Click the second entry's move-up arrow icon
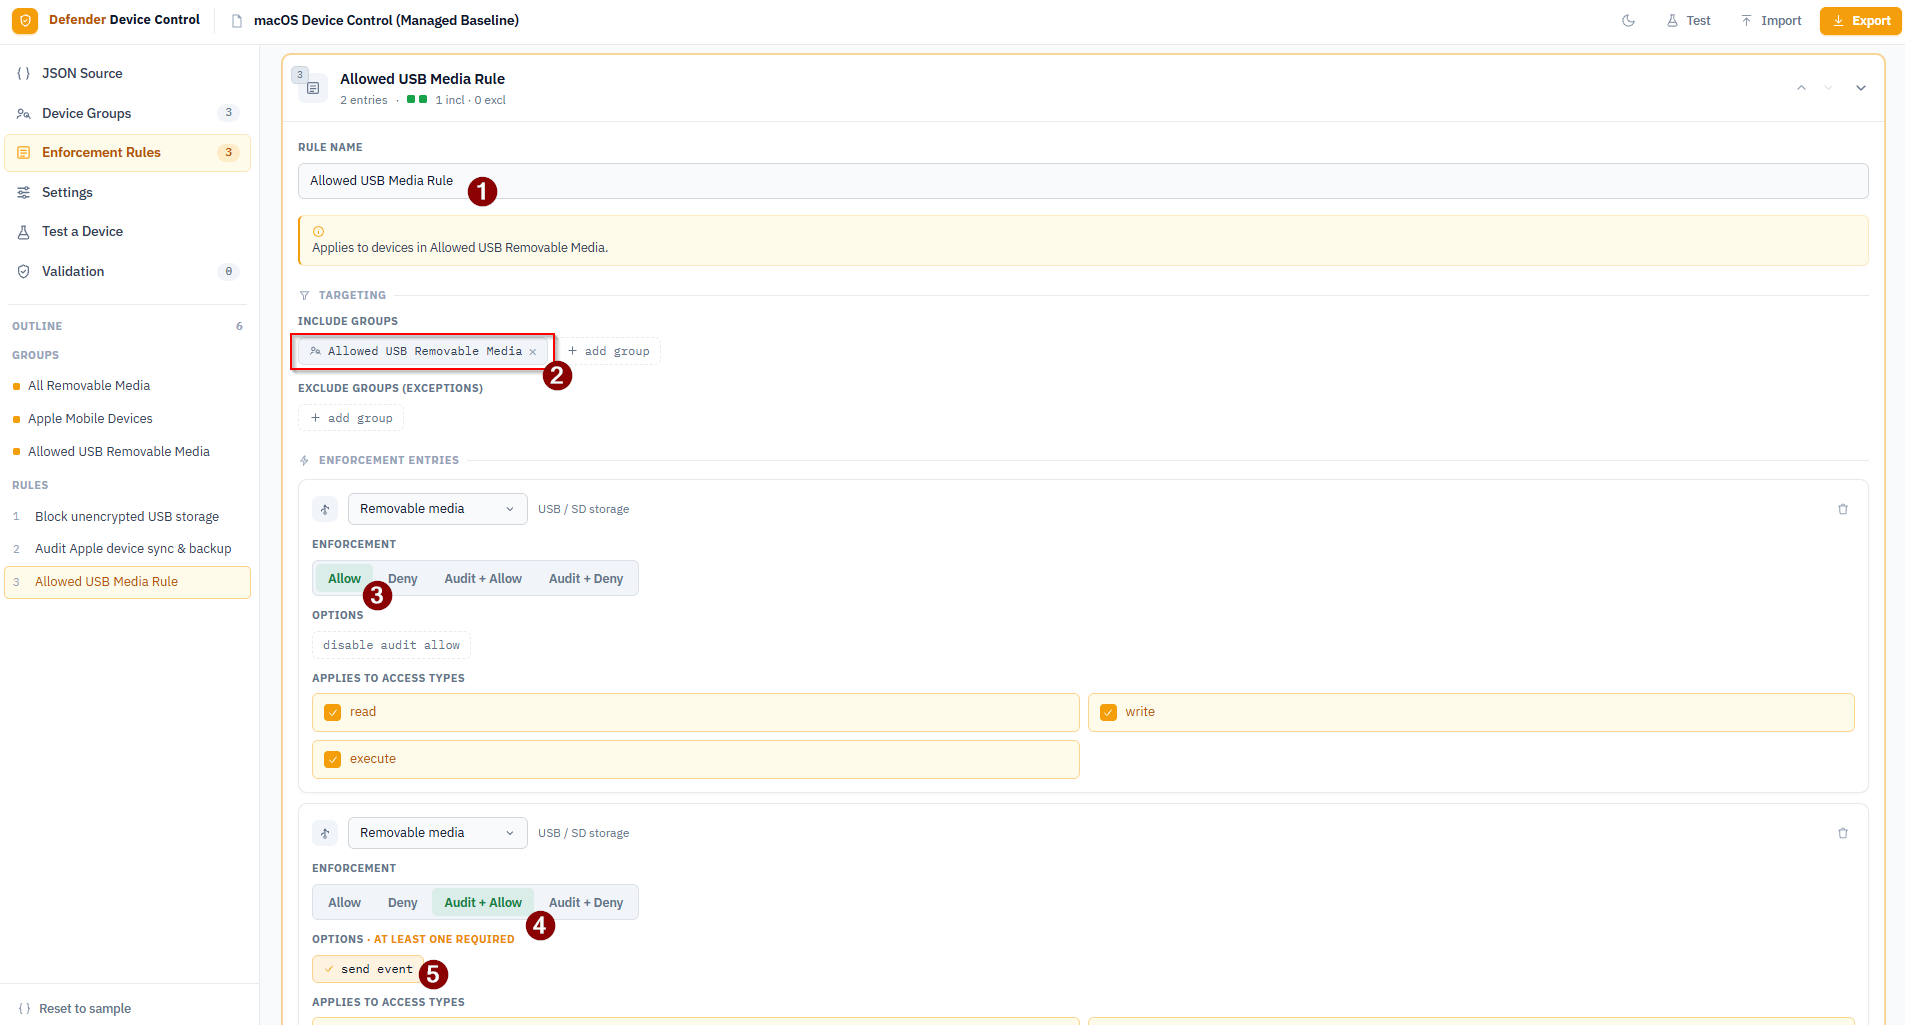This screenshot has height=1025, width=1905. coord(325,833)
